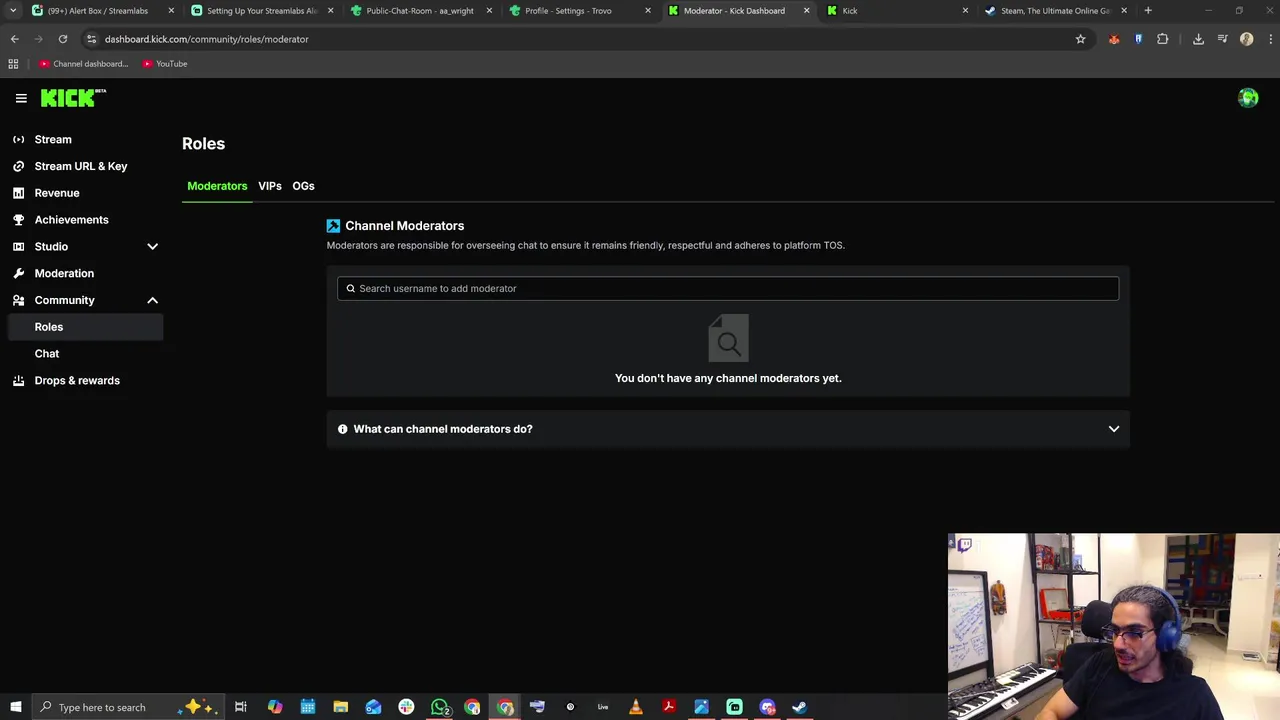Image resolution: width=1280 pixels, height=720 pixels.
Task: Open the browser apps grid icon
Action: click(13, 63)
